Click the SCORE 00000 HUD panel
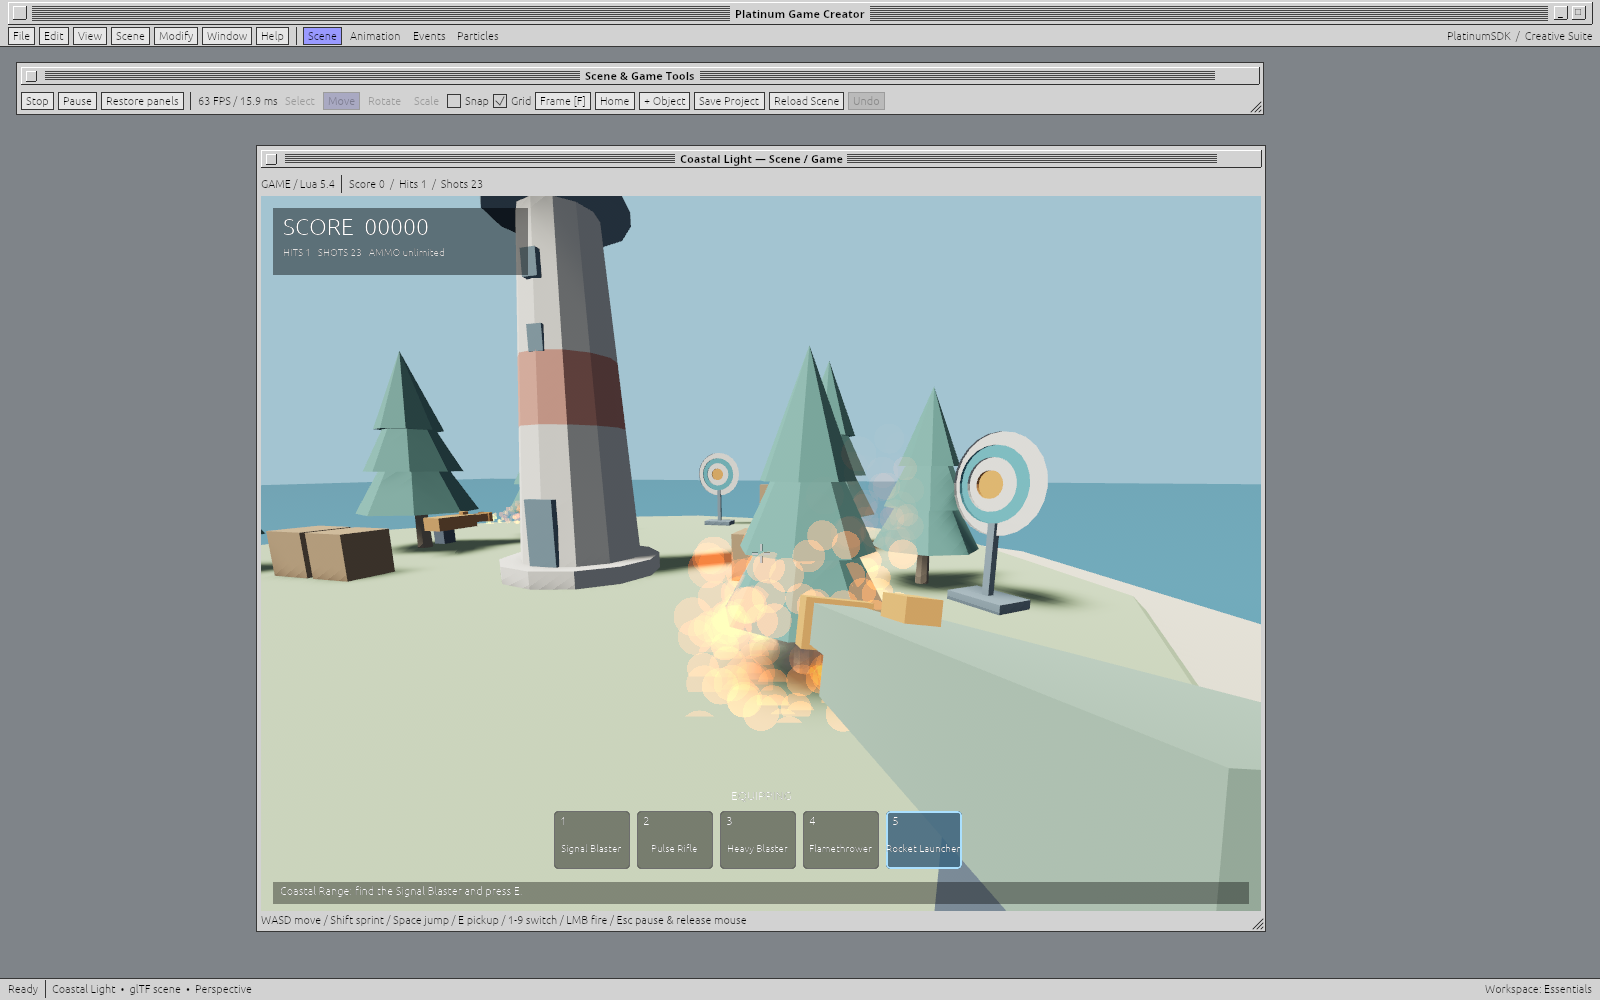The image size is (1600, 1000). [x=400, y=241]
